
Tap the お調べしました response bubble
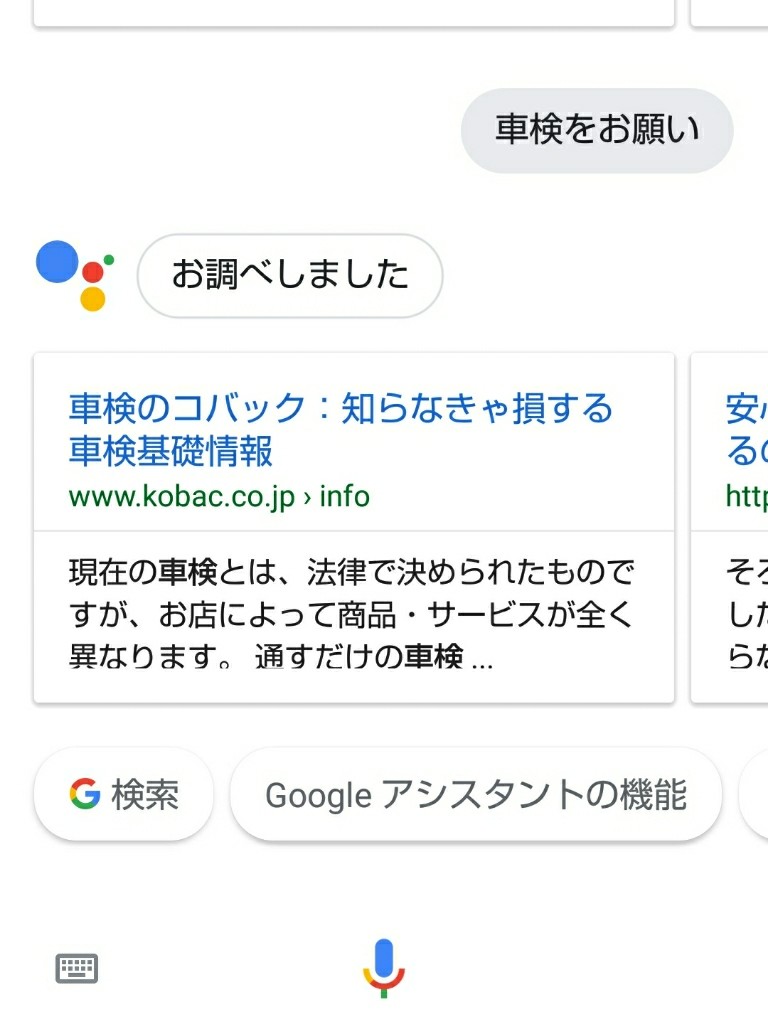pyautogui.click(x=290, y=276)
